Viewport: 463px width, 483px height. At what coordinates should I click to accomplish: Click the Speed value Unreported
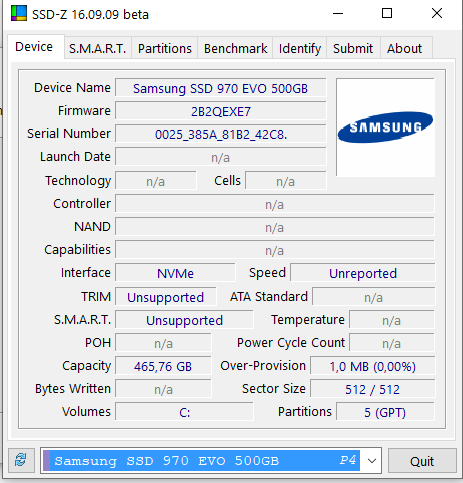pos(363,273)
